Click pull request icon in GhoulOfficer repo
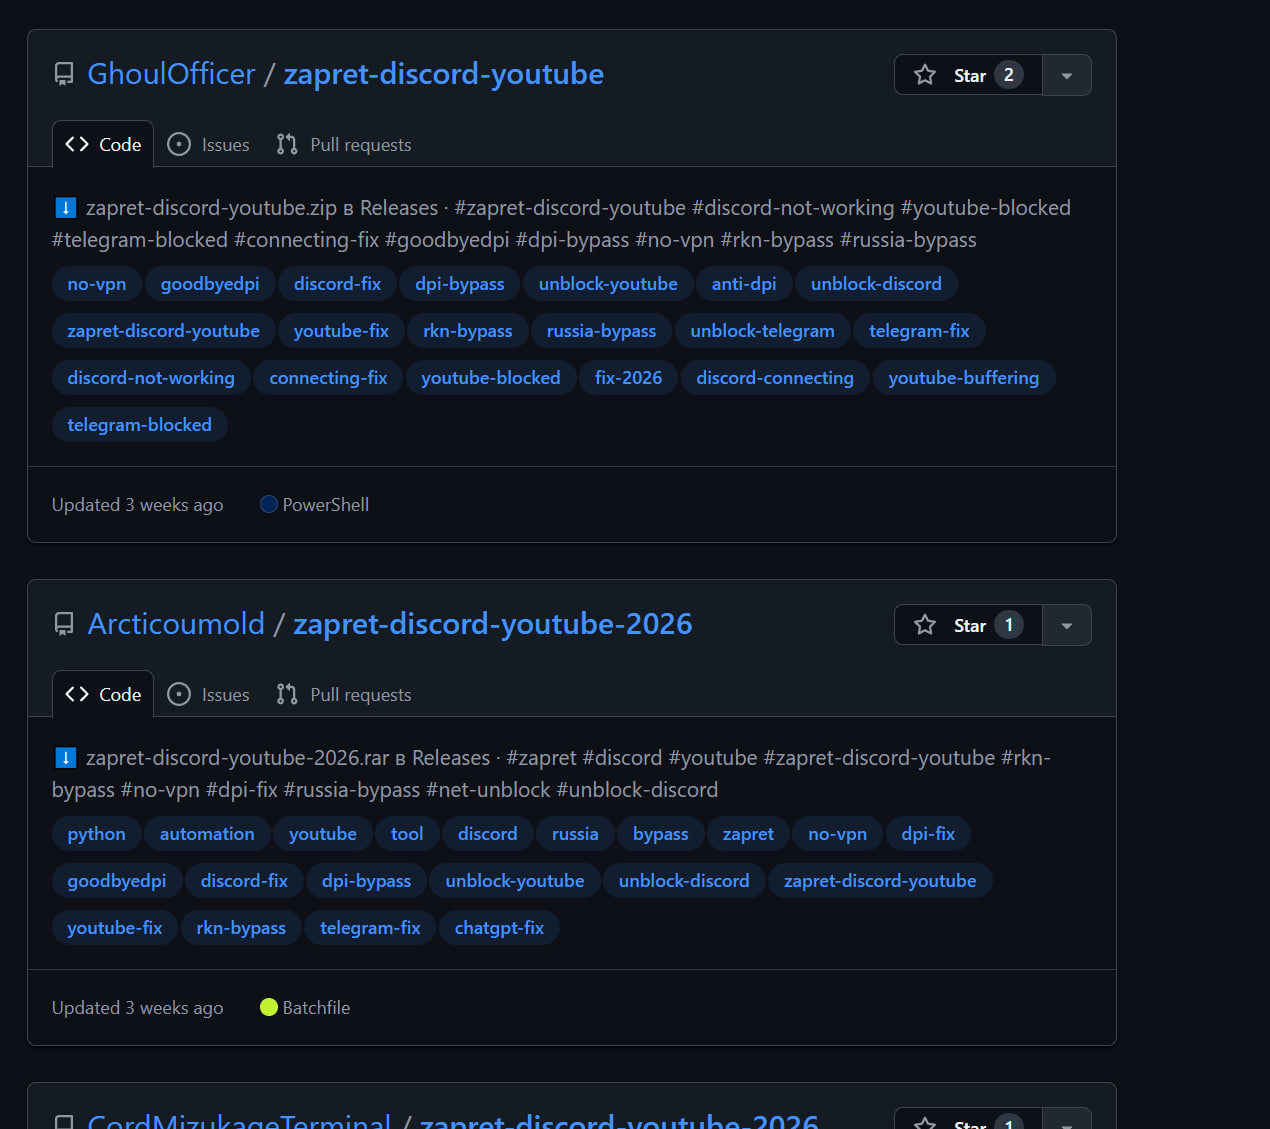The width and height of the screenshot is (1270, 1129). point(287,144)
